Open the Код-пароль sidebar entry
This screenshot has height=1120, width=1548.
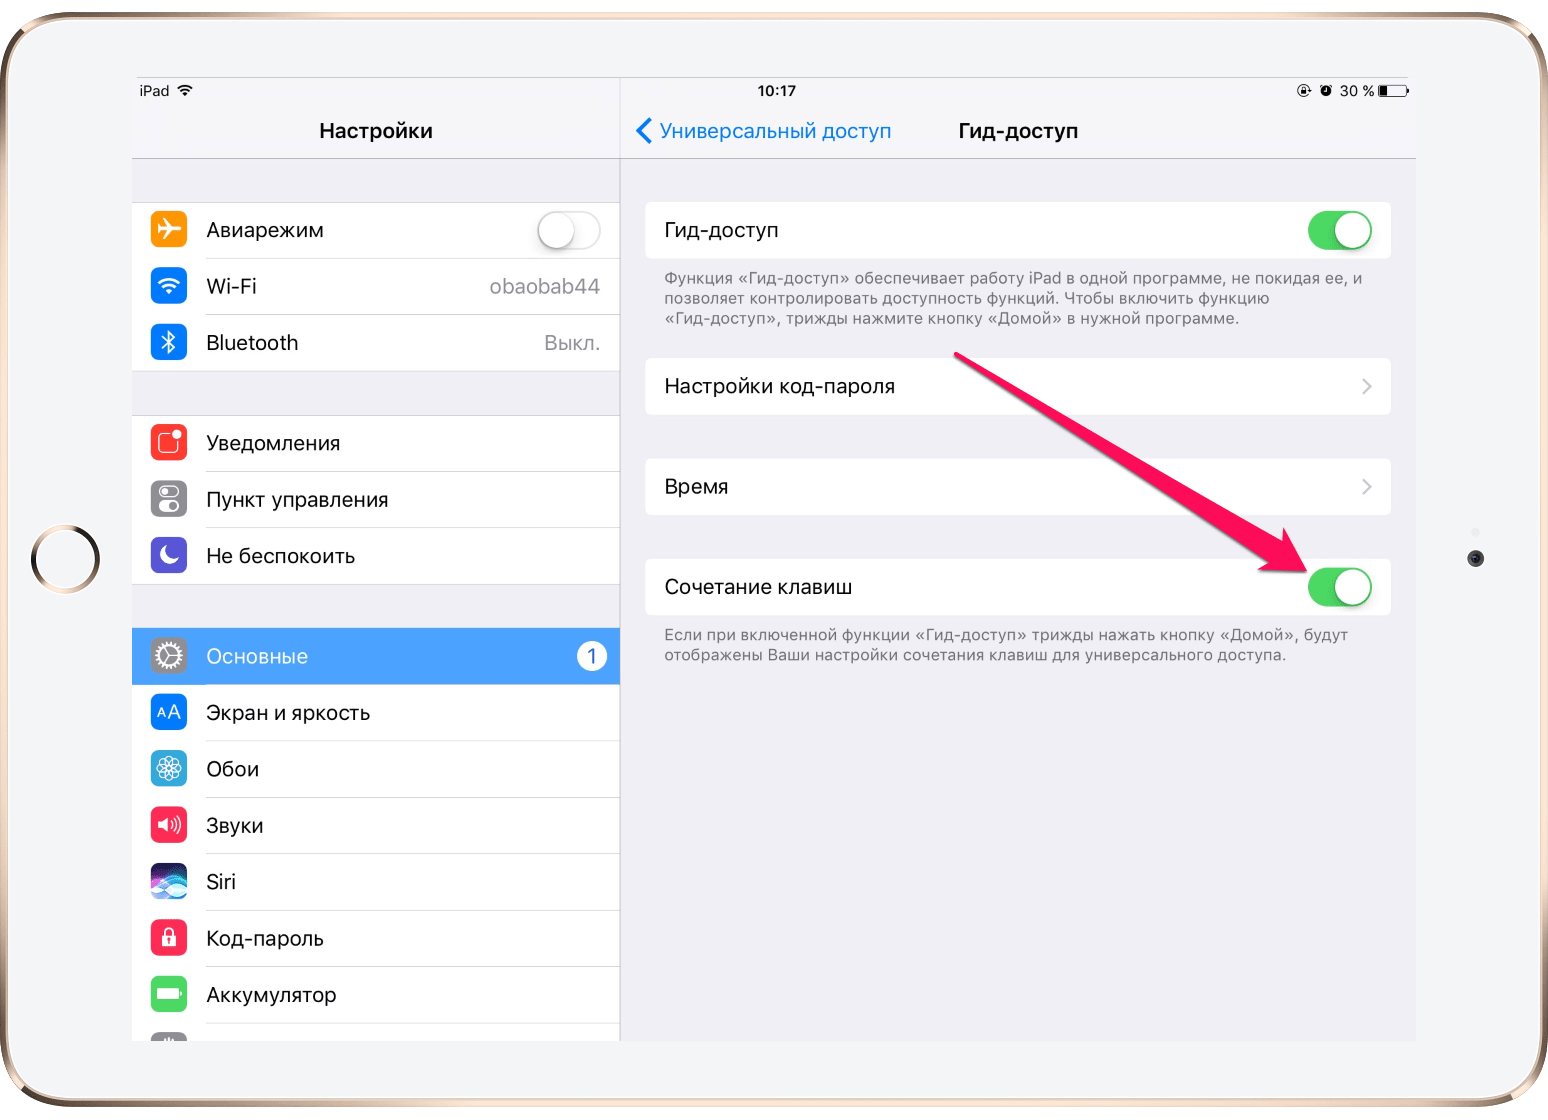[x=376, y=938]
